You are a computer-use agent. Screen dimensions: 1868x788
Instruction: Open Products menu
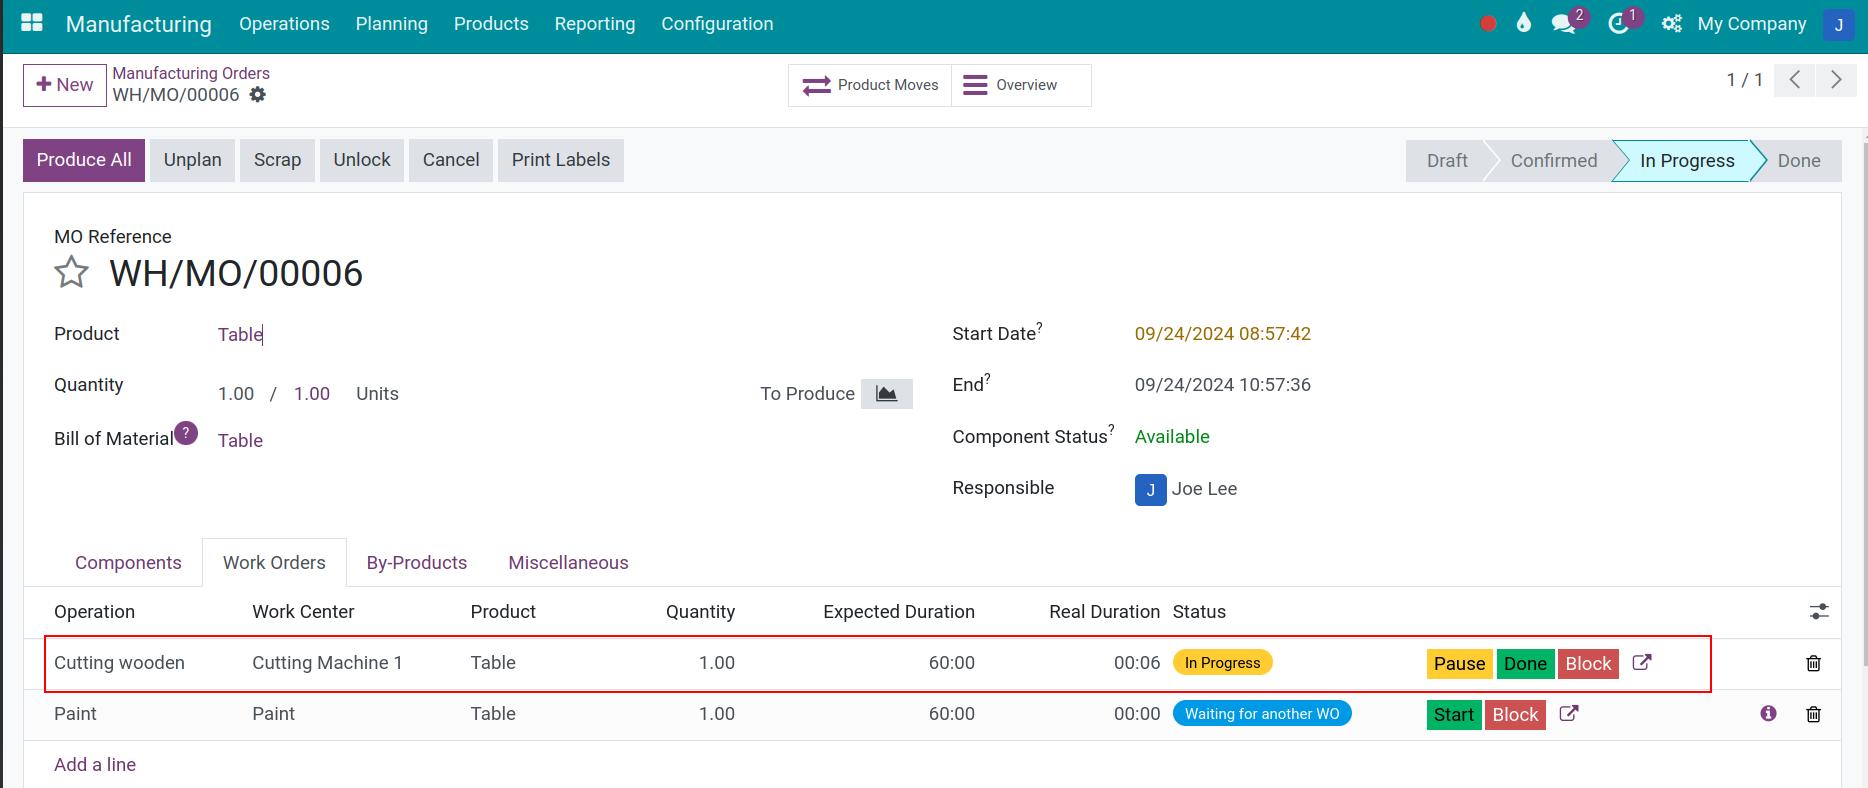pos(491,24)
